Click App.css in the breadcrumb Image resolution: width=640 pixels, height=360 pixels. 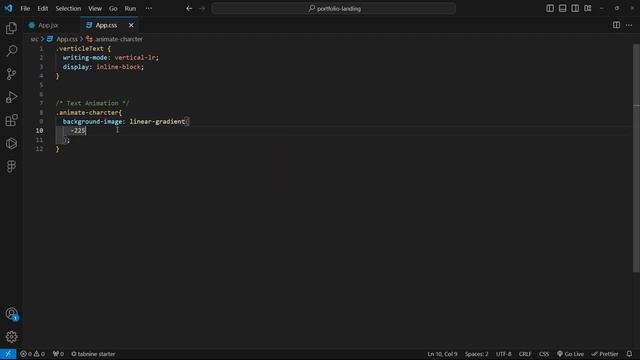tap(67, 39)
